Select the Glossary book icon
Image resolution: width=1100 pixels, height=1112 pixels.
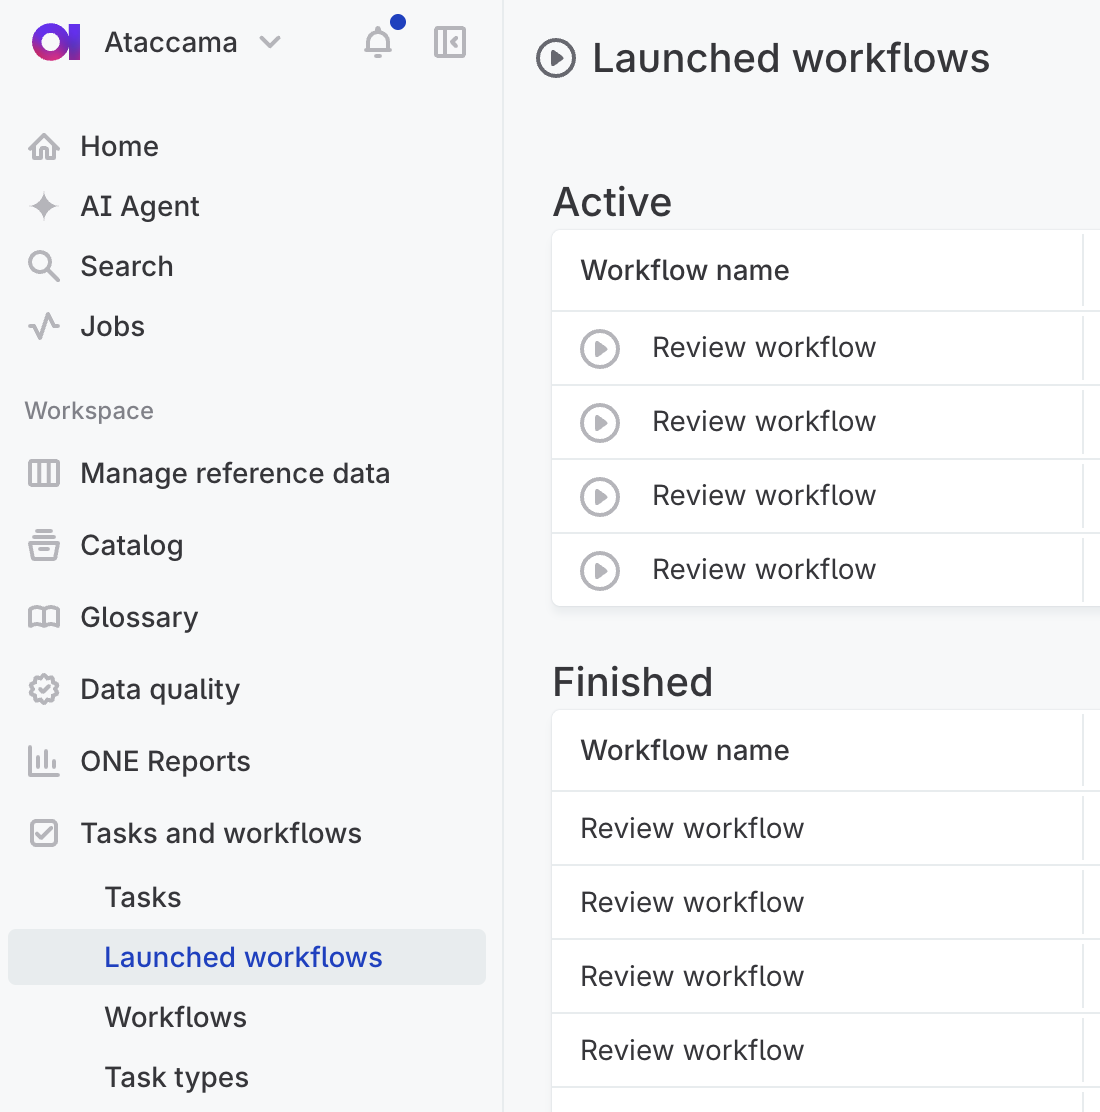(44, 617)
